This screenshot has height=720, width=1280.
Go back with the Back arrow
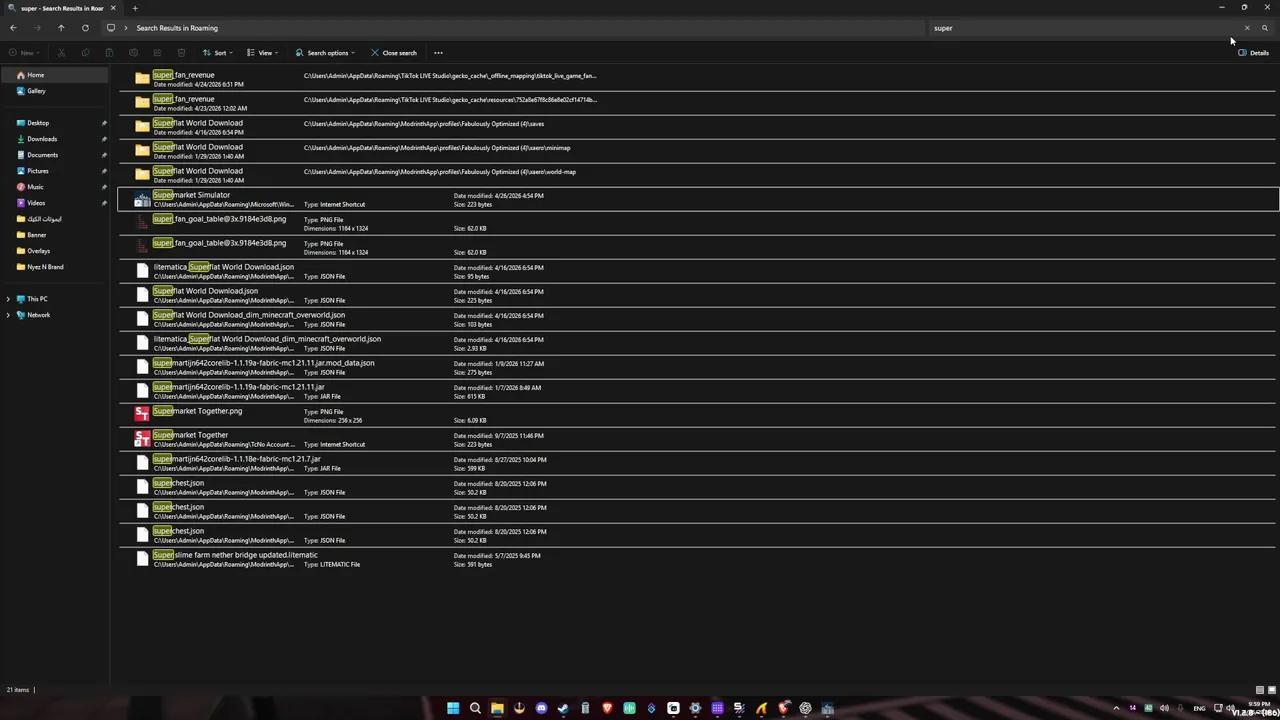pos(13,28)
